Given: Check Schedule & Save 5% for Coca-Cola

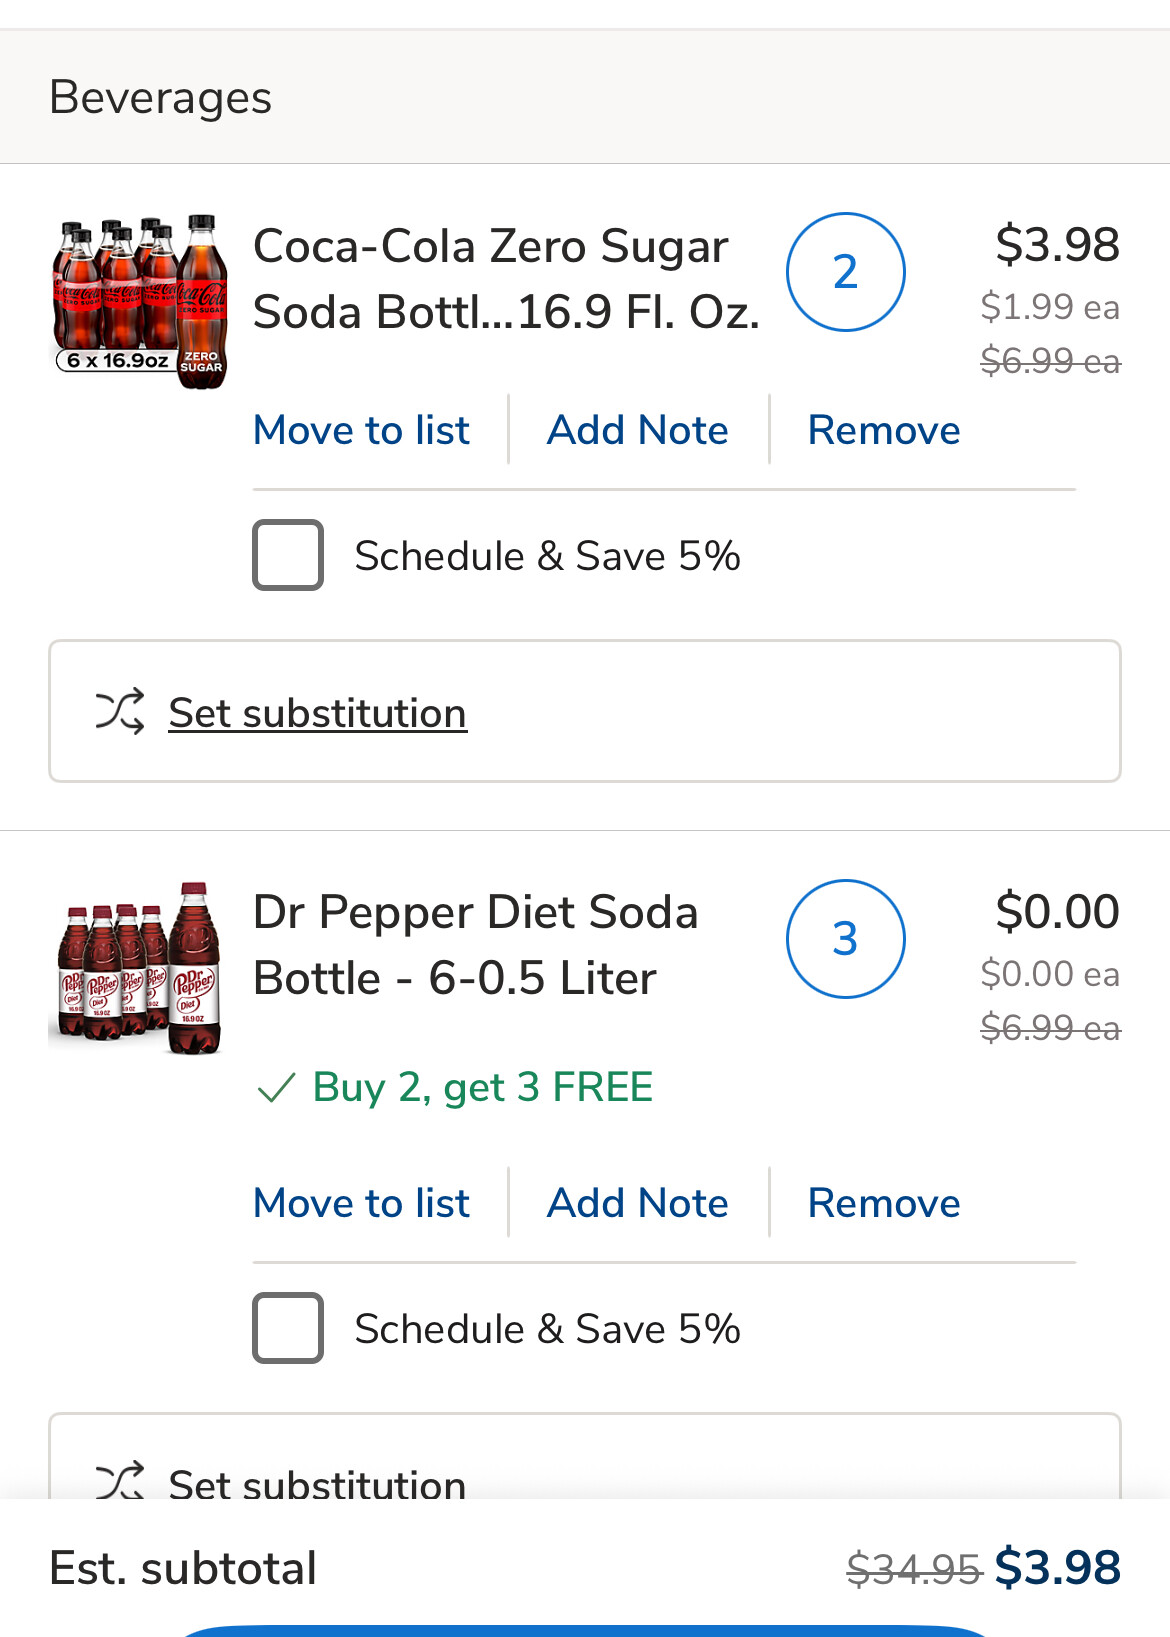Looking at the screenshot, I should click(288, 555).
